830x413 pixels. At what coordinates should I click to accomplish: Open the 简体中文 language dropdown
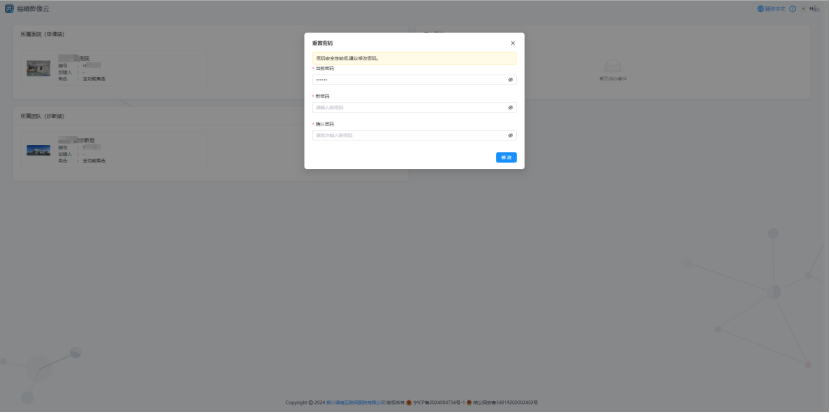coord(774,8)
